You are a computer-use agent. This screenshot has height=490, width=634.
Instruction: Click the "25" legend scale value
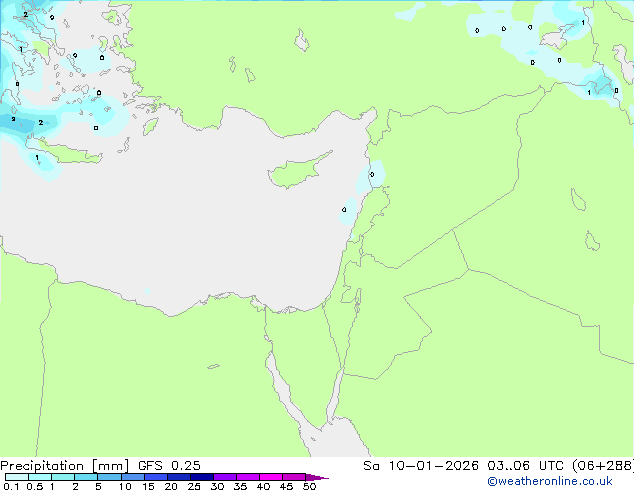pos(194,486)
